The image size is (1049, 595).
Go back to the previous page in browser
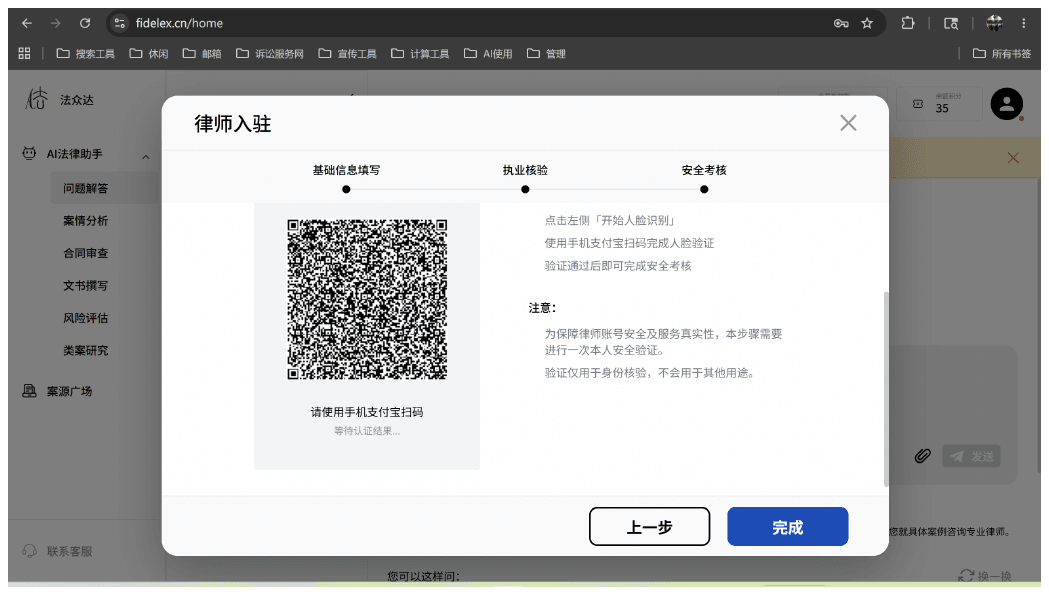(27, 23)
